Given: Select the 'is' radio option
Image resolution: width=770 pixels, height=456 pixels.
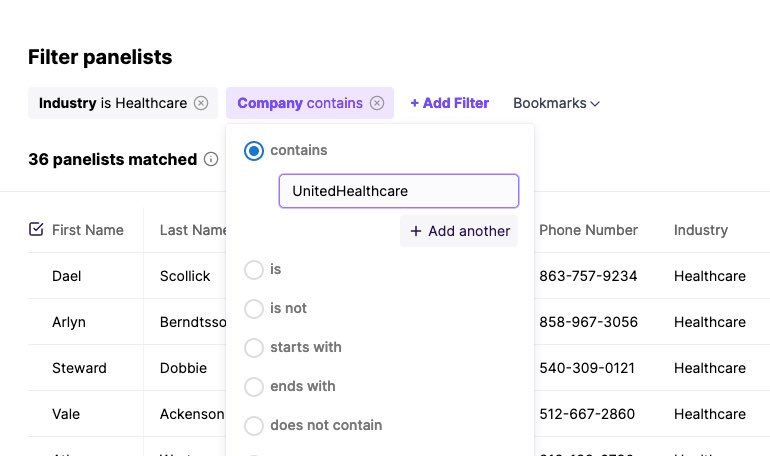Looking at the screenshot, I should [x=254, y=269].
